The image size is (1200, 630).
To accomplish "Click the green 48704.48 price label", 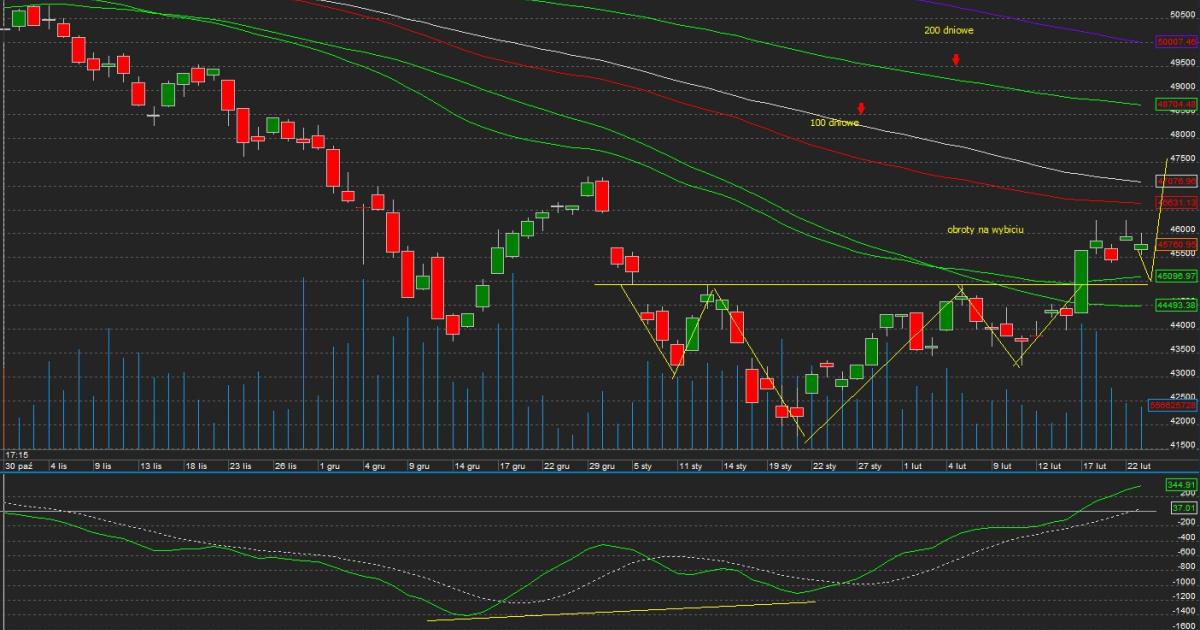I will (x=1175, y=103).
